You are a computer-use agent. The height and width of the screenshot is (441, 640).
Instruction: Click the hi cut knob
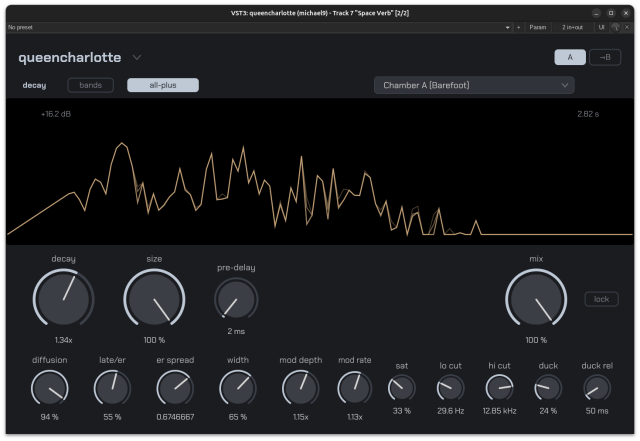pos(500,388)
